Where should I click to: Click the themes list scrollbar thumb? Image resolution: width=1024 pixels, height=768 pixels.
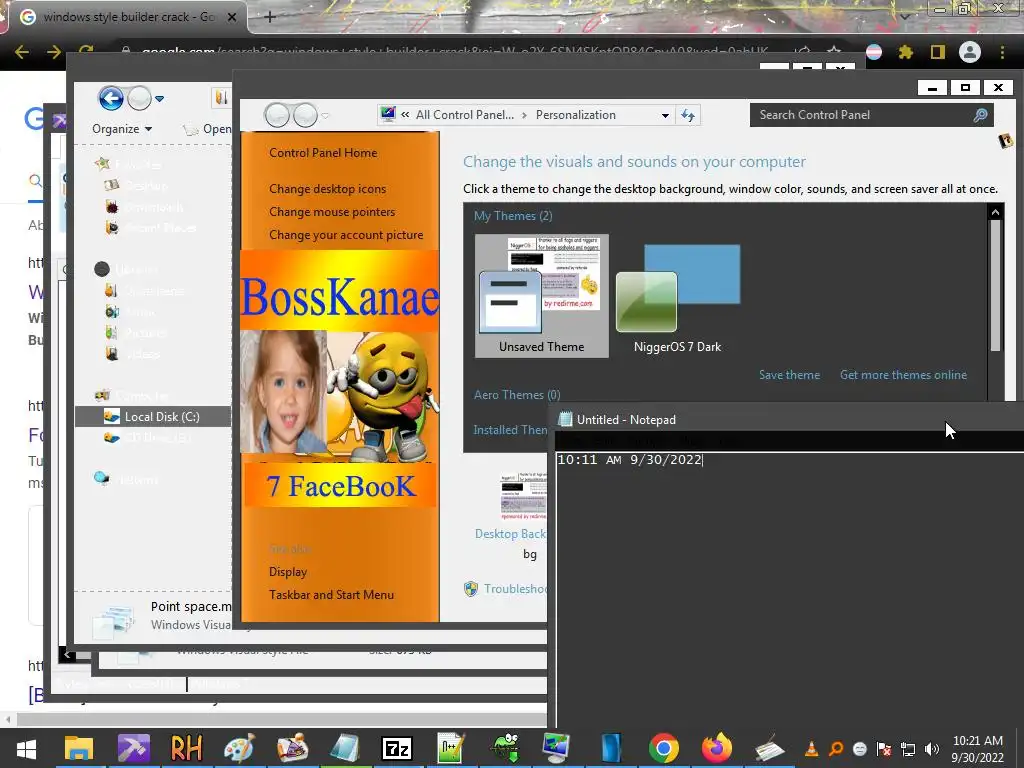click(995, 285)
